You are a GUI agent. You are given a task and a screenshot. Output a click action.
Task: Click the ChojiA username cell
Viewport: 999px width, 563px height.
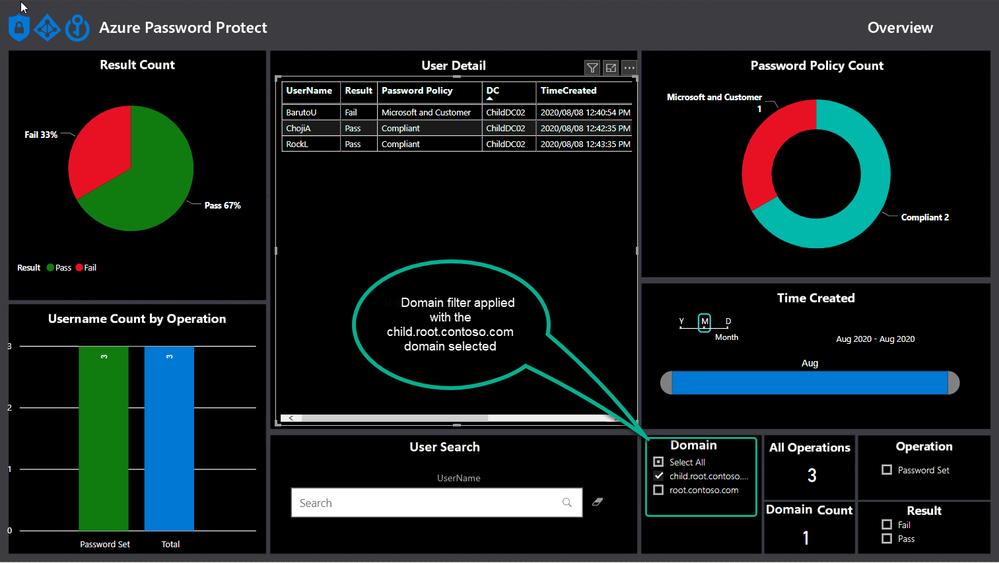(x=311, y=128)
